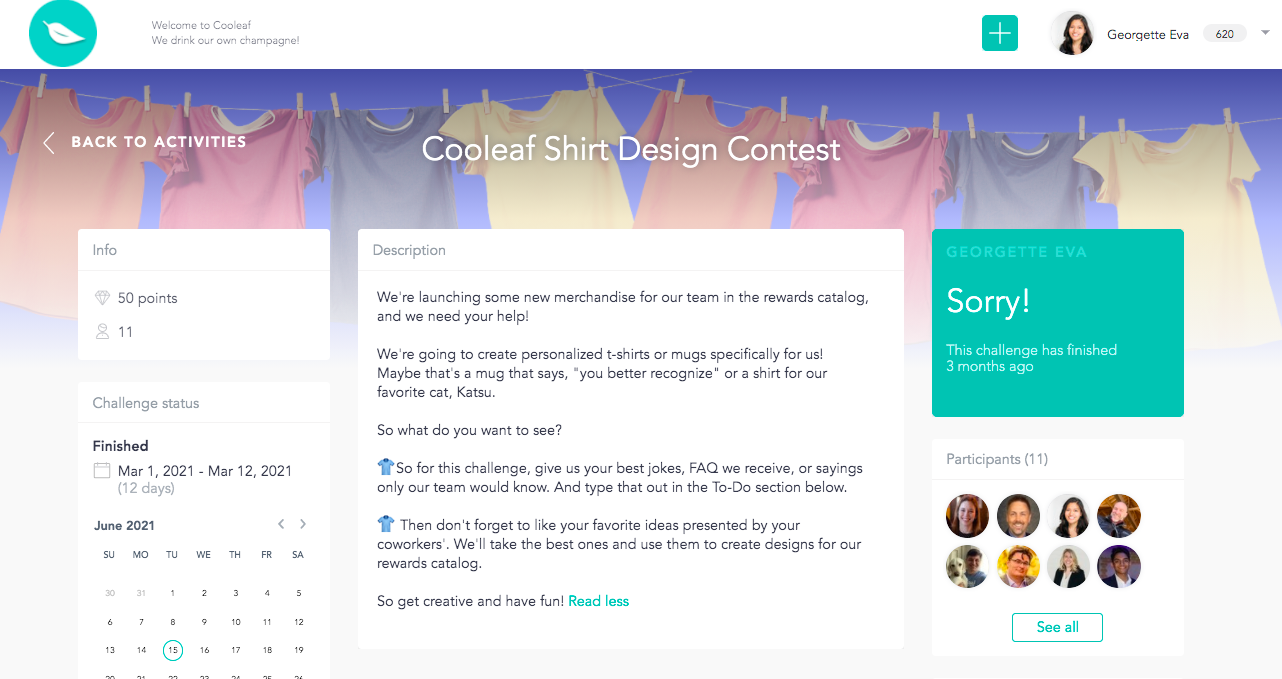Image resolution: width=1282 pixels, height=679 pixels.
Task: Click the green plus add button
Action: (999, 34)
